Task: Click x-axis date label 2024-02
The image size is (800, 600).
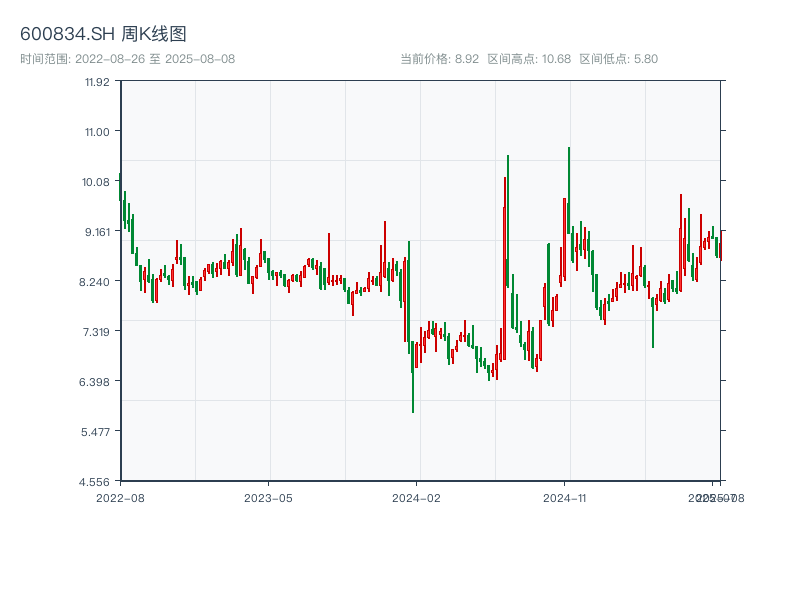Action: 416,498
